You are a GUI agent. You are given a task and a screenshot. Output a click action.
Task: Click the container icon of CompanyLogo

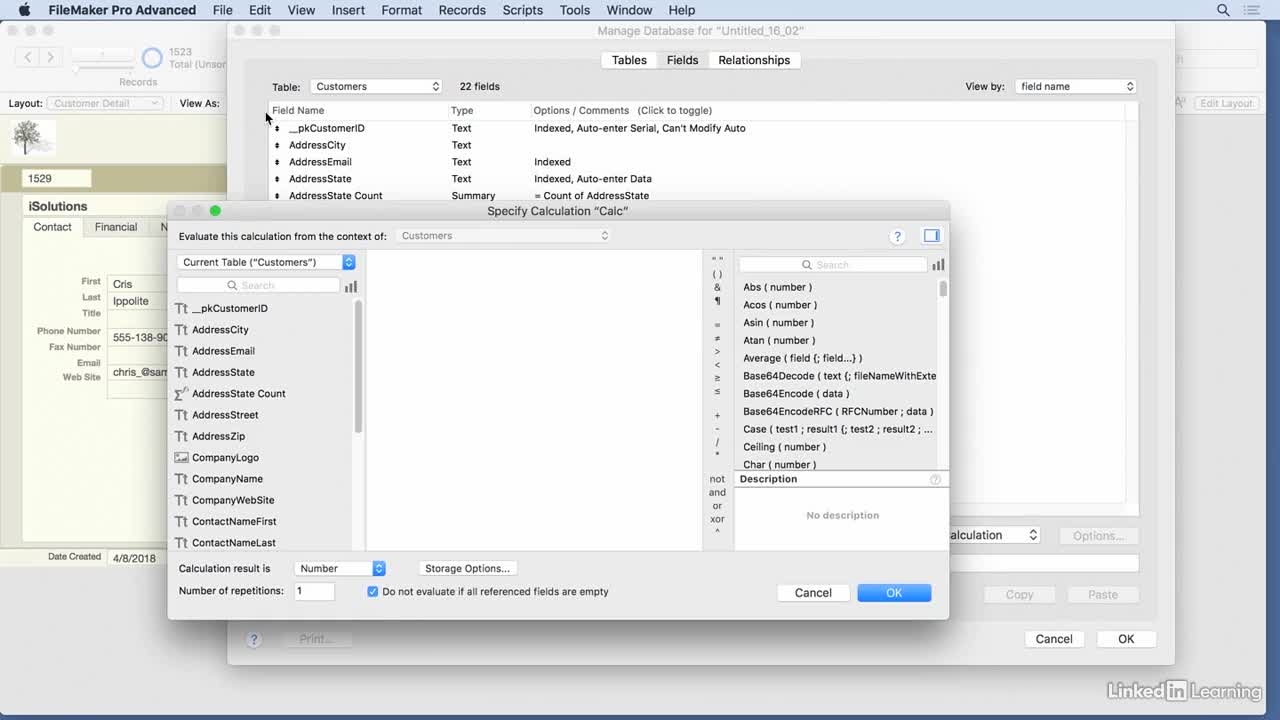181,458
